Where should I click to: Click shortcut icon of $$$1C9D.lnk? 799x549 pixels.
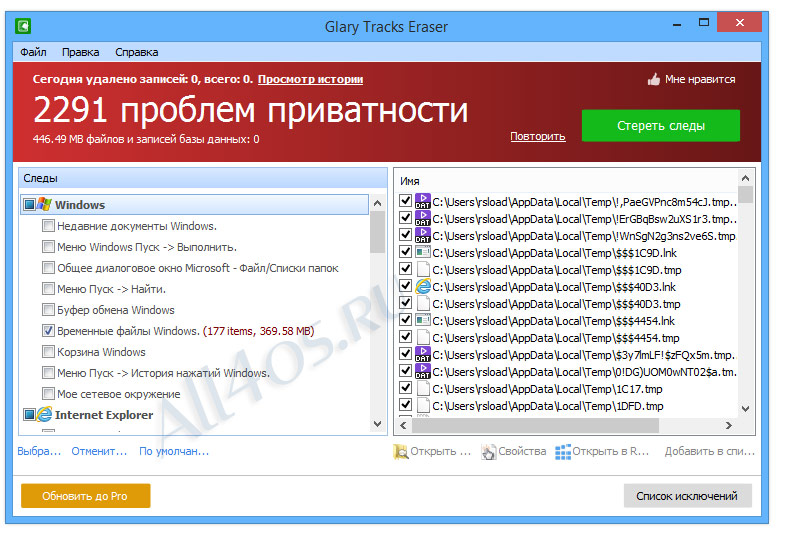423,252
